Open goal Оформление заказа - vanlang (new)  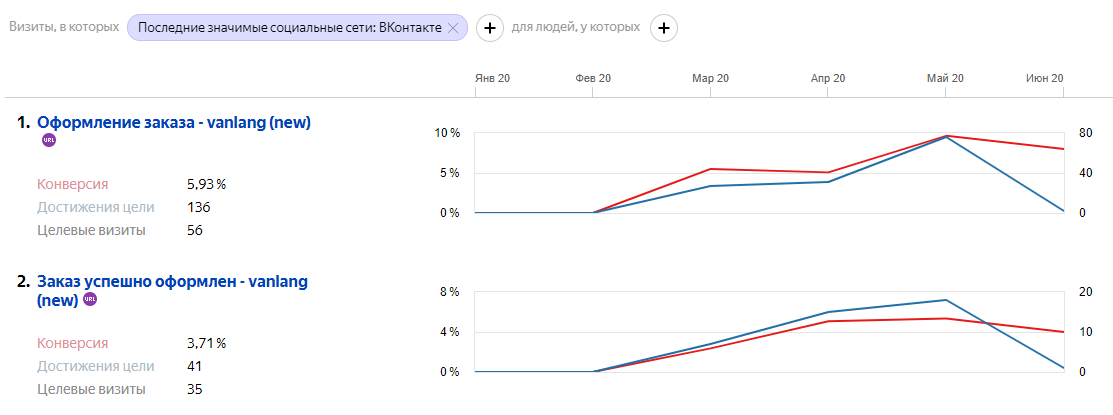pyautogui.click(x=174, y=123)
